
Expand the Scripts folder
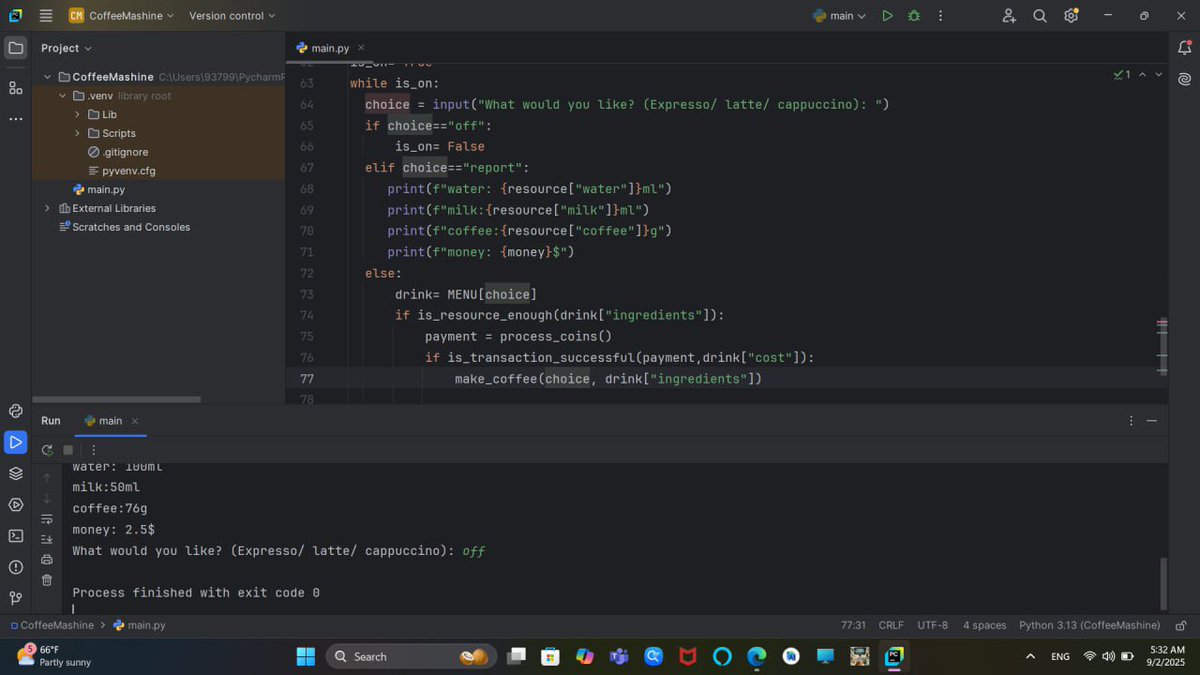[x=78, y=133]
